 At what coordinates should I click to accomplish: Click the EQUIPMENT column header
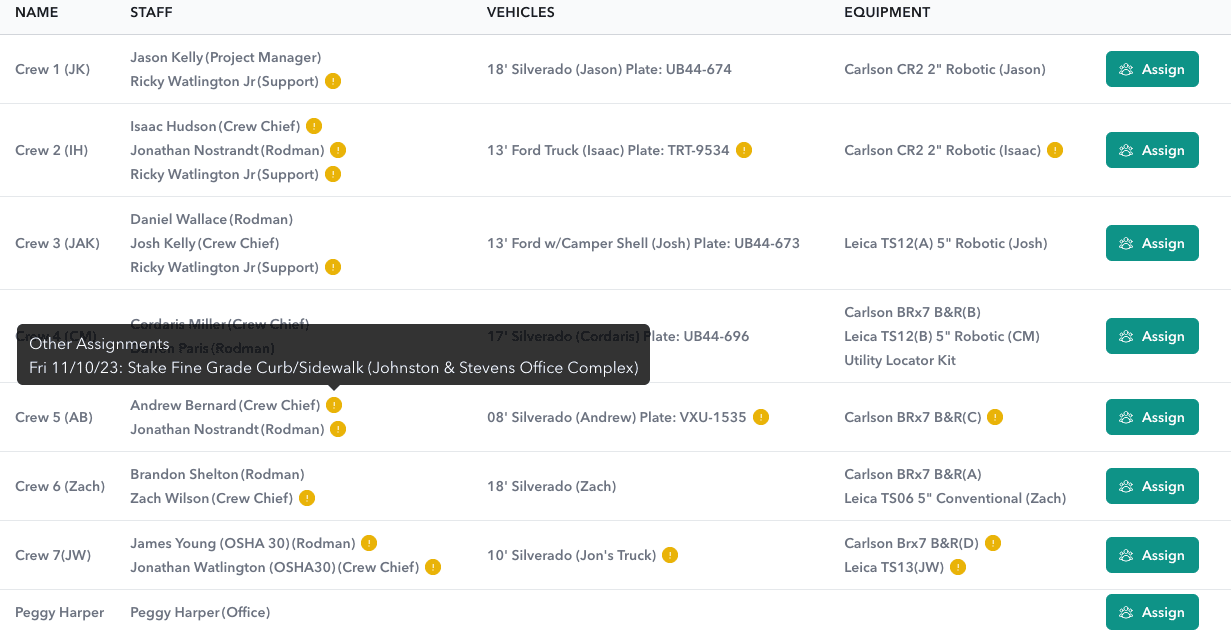pyautogui.click(x=887, y=13)
